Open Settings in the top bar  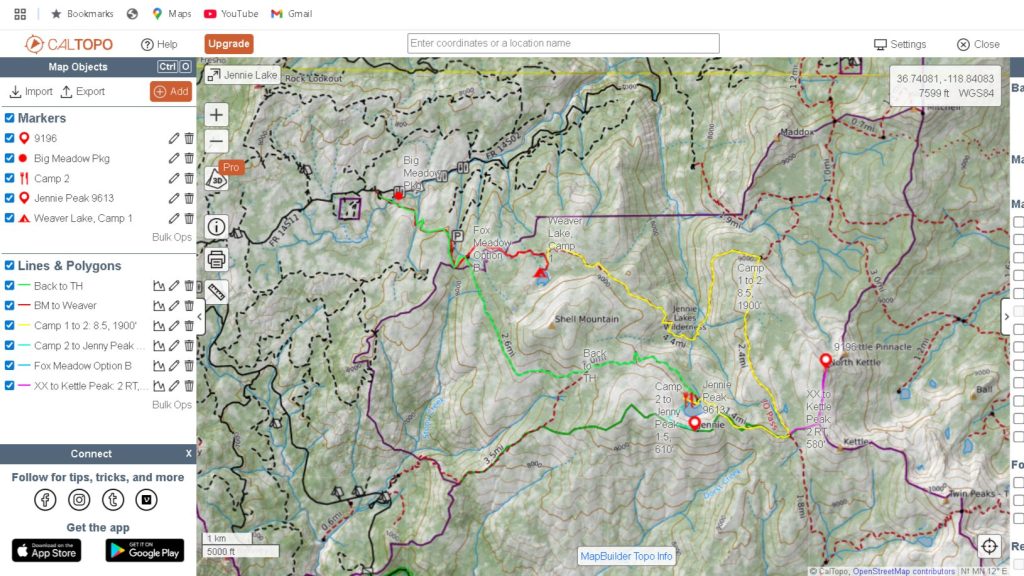coord(900,44)
